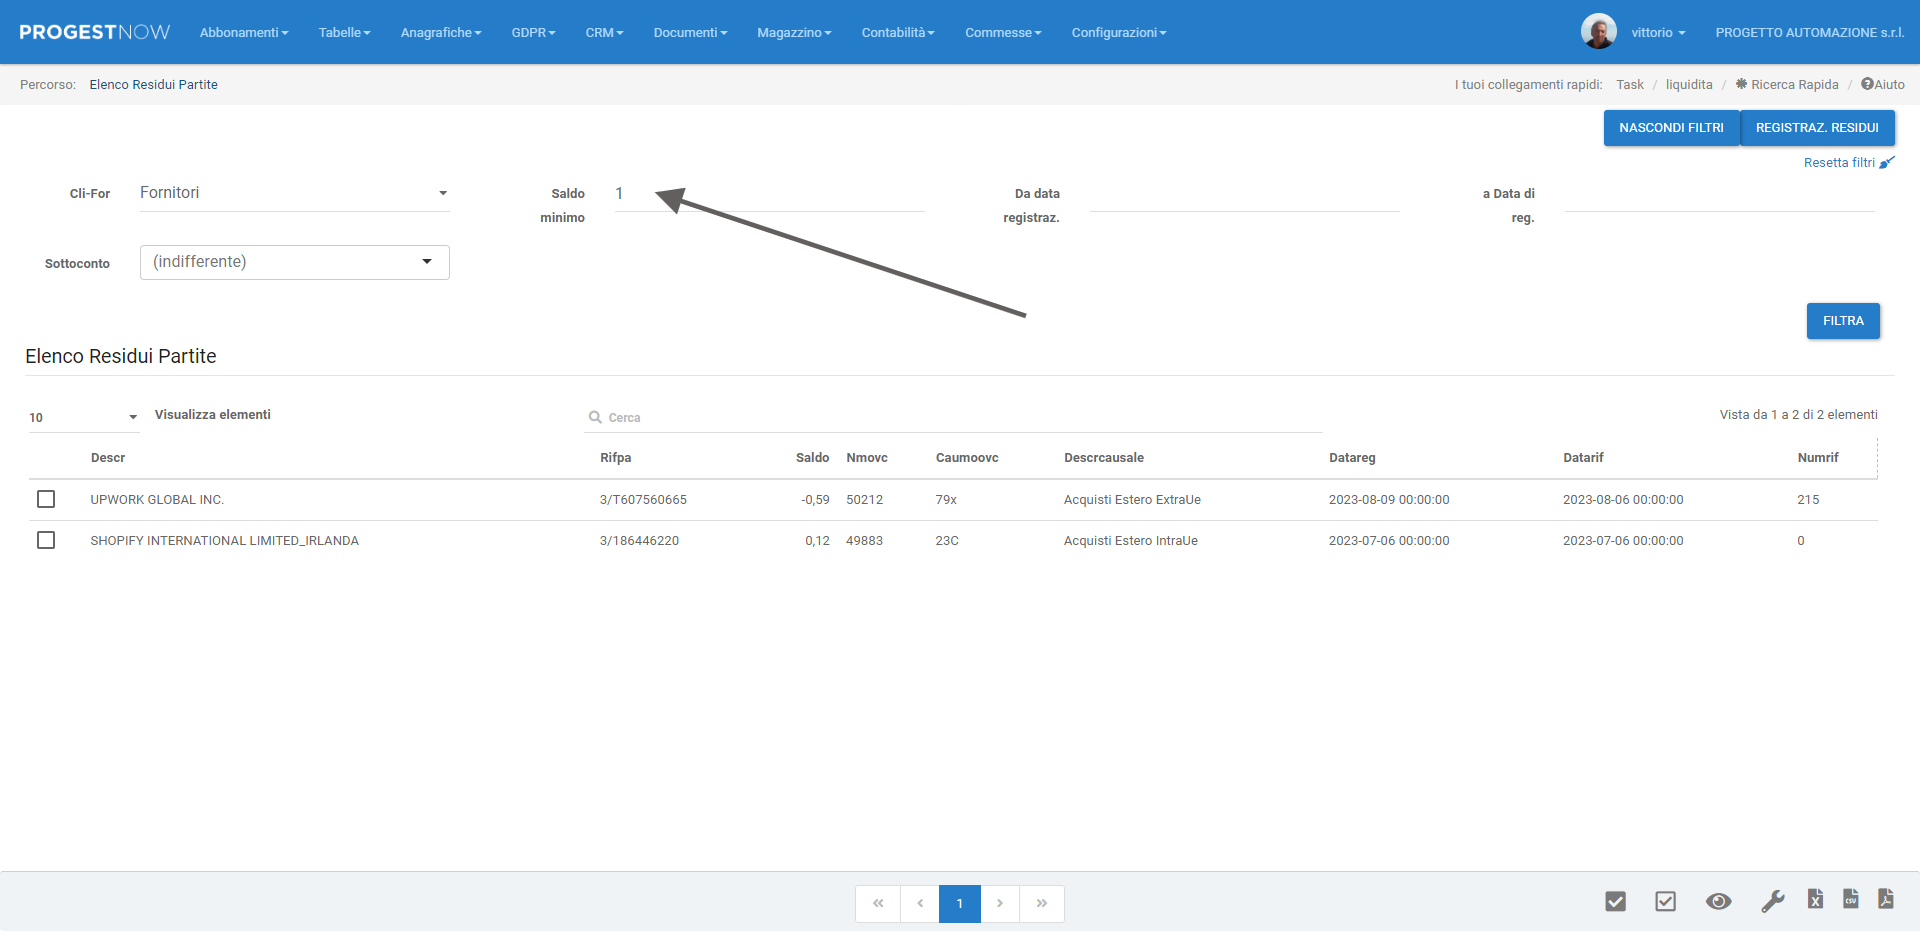Open the Contabilità menu
The height and width of the screenshot is (931, 1920).
click(897, 33)
